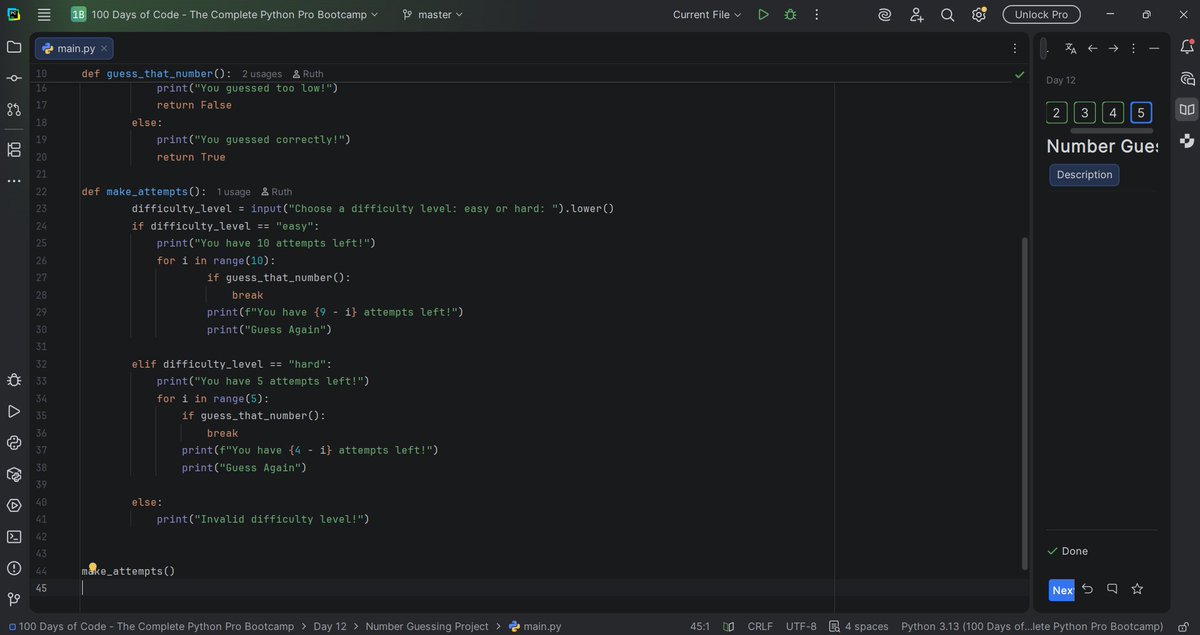The height and width of the screenshot is (635, 1200).
Task: Open the Problems tool window
Action: (x=14, y=568)
